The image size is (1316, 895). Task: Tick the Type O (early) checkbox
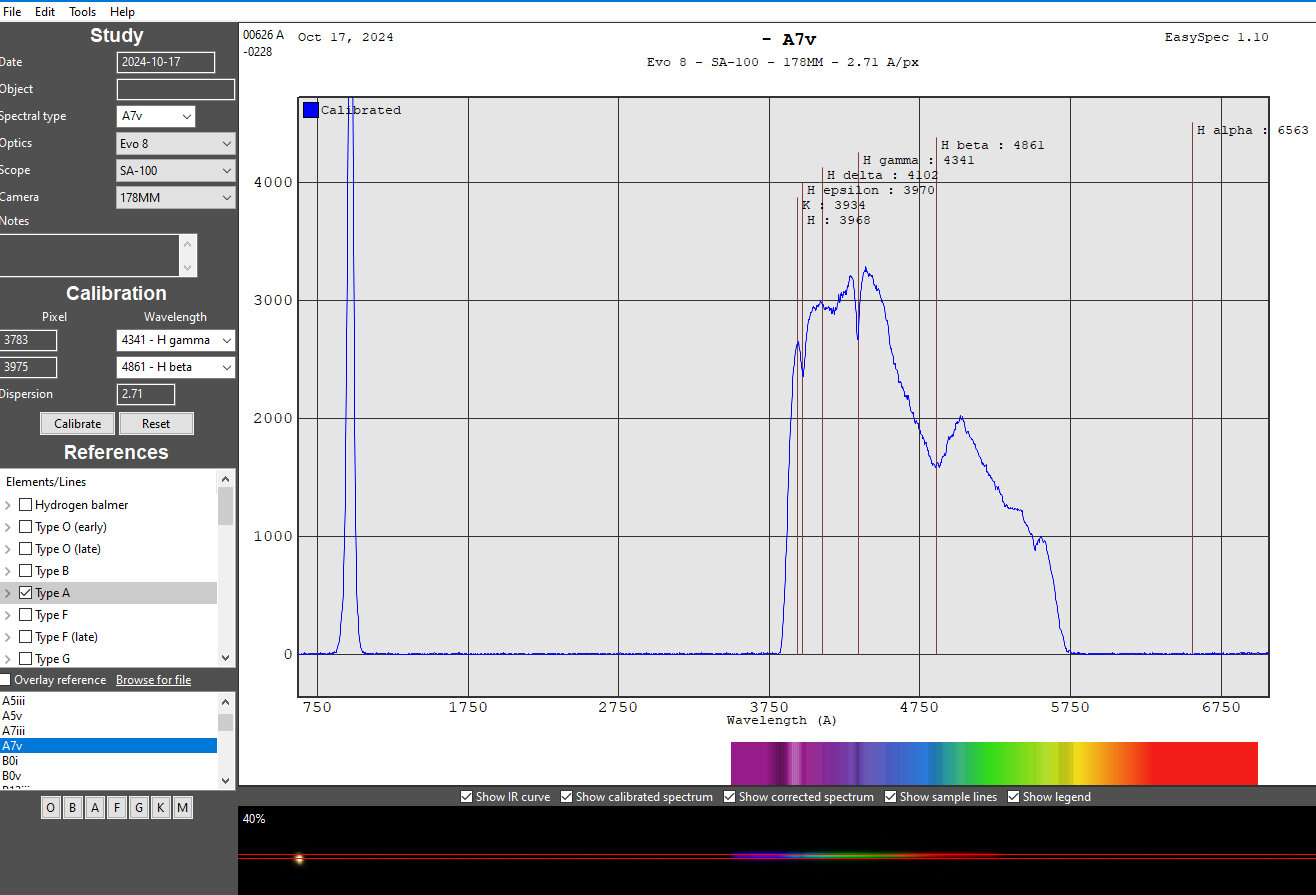coord(26,527)
